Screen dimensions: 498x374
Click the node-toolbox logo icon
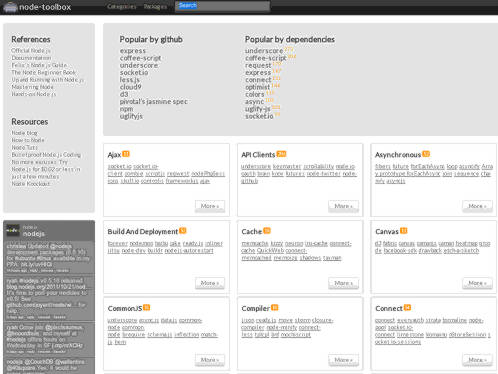[10, 7]
